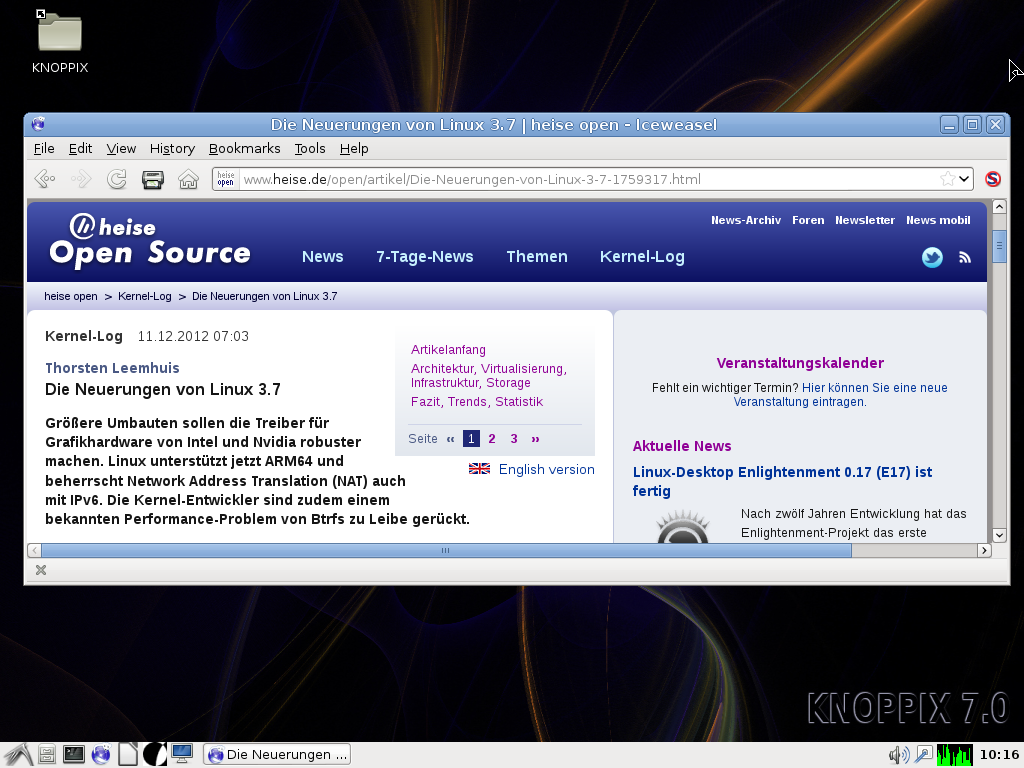Open the network connection tray icon
This screenshot has height=768, width=1024.
(x=923, y=756)
